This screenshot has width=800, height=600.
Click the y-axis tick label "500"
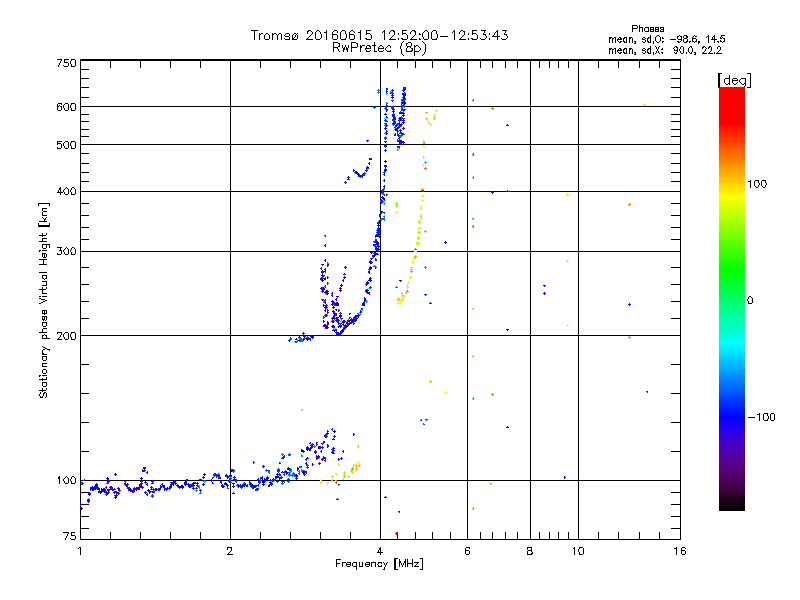[66, 145]
